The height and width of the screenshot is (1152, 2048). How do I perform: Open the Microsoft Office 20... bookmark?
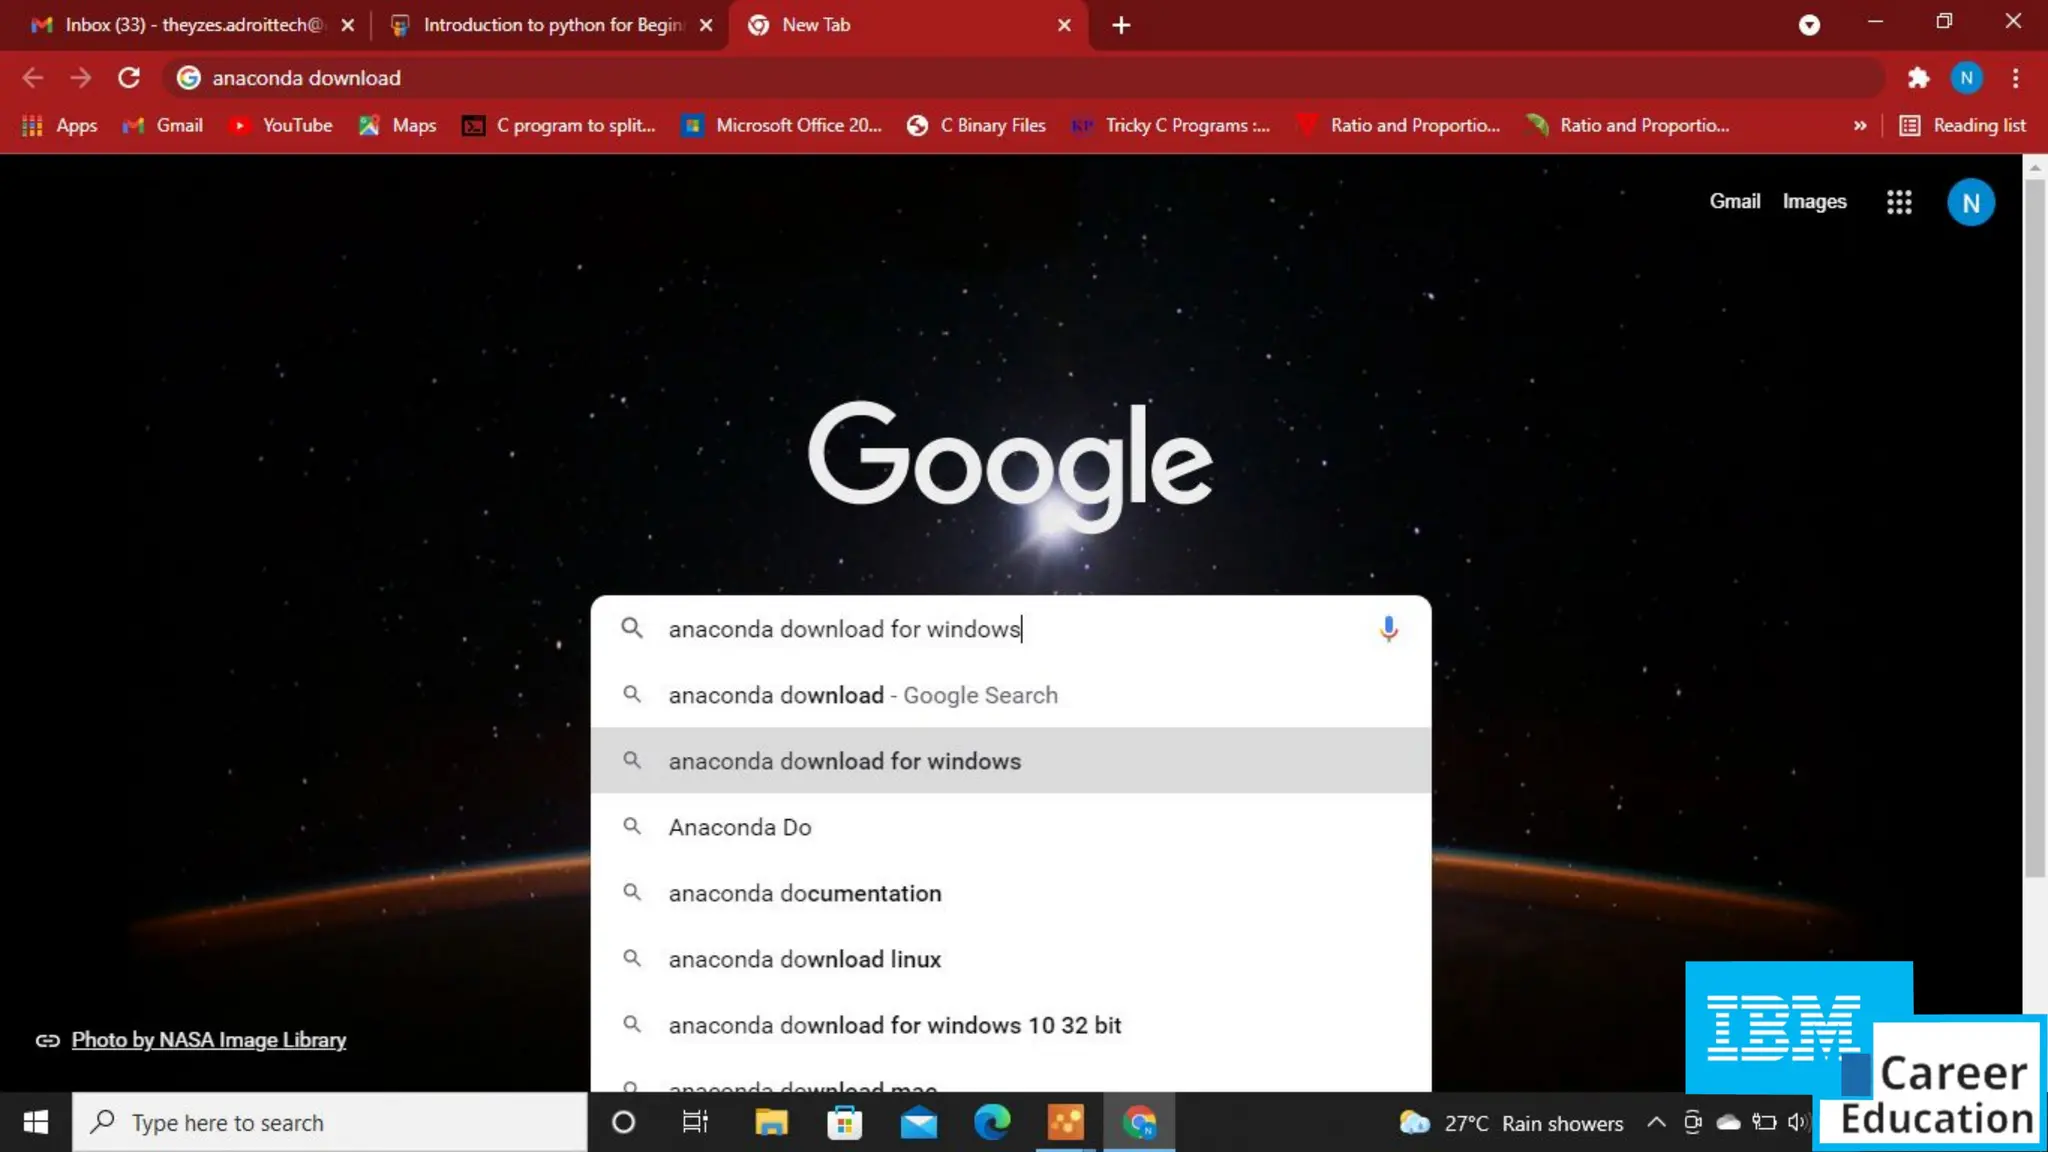782,125
